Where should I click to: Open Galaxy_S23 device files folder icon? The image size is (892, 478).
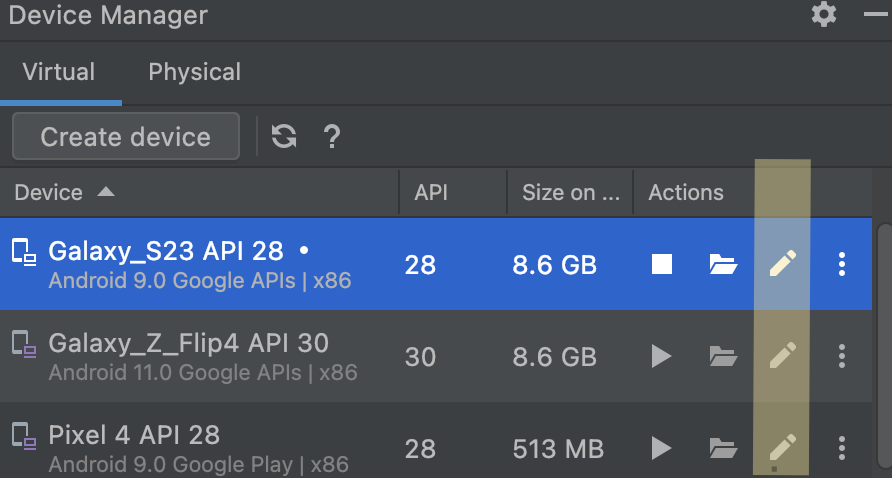point(723,264)
